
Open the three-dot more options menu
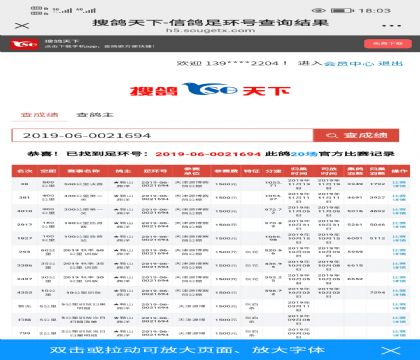tap(391, 26)
